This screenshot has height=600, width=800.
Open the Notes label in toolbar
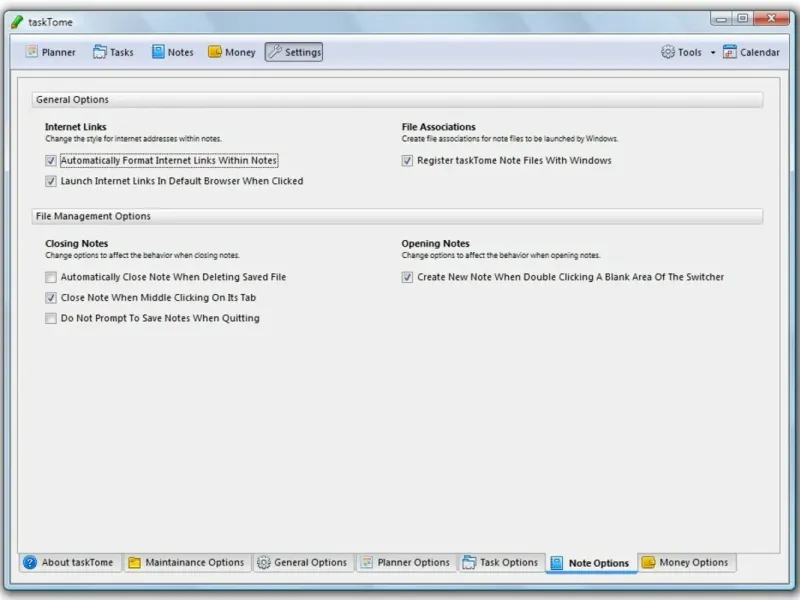(x=181, y=52)
